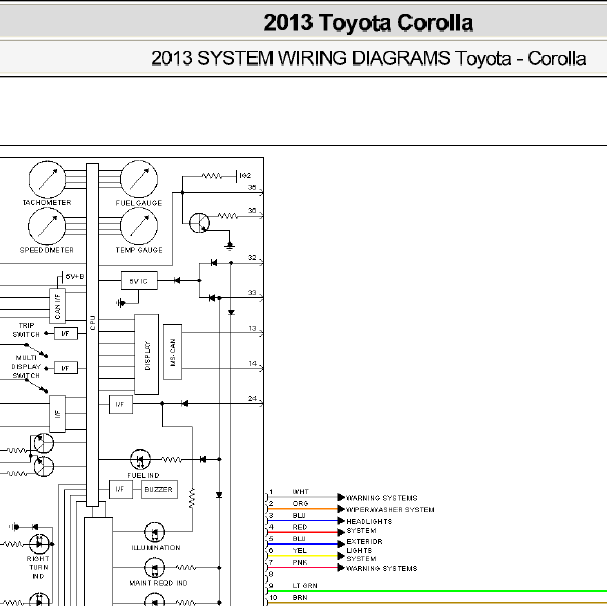607x606 pixels.
Task: Click the IG2 label
Action: coord(245,176)
